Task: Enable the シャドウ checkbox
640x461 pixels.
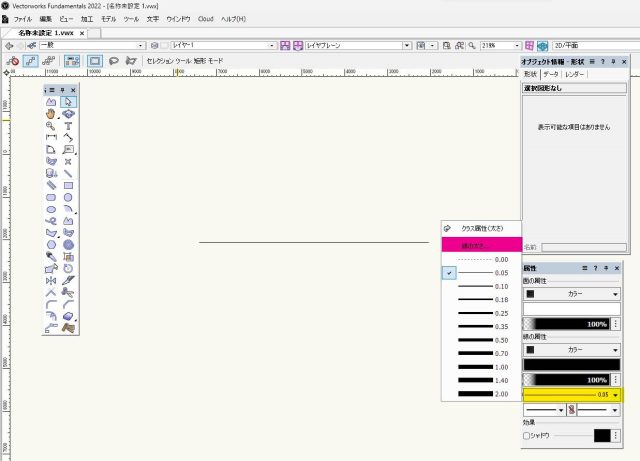Action: [527, 436]
